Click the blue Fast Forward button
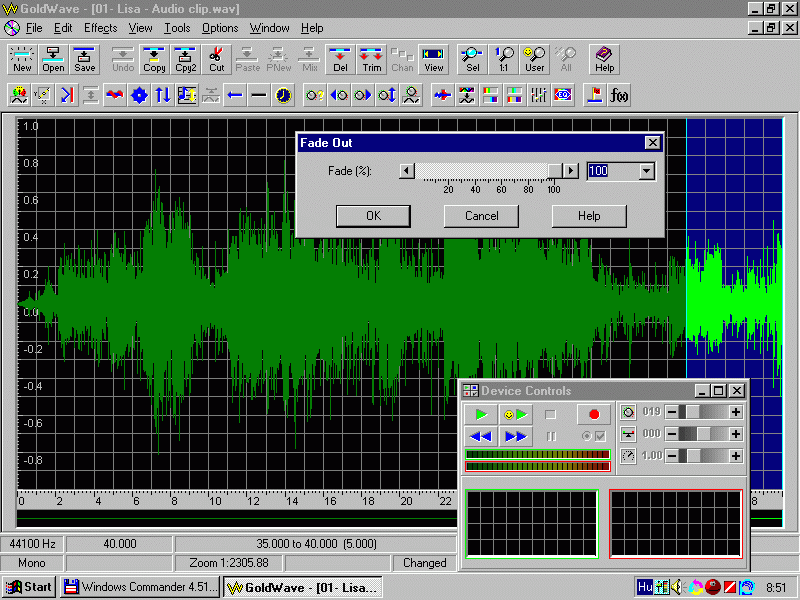 click(515, 436)
